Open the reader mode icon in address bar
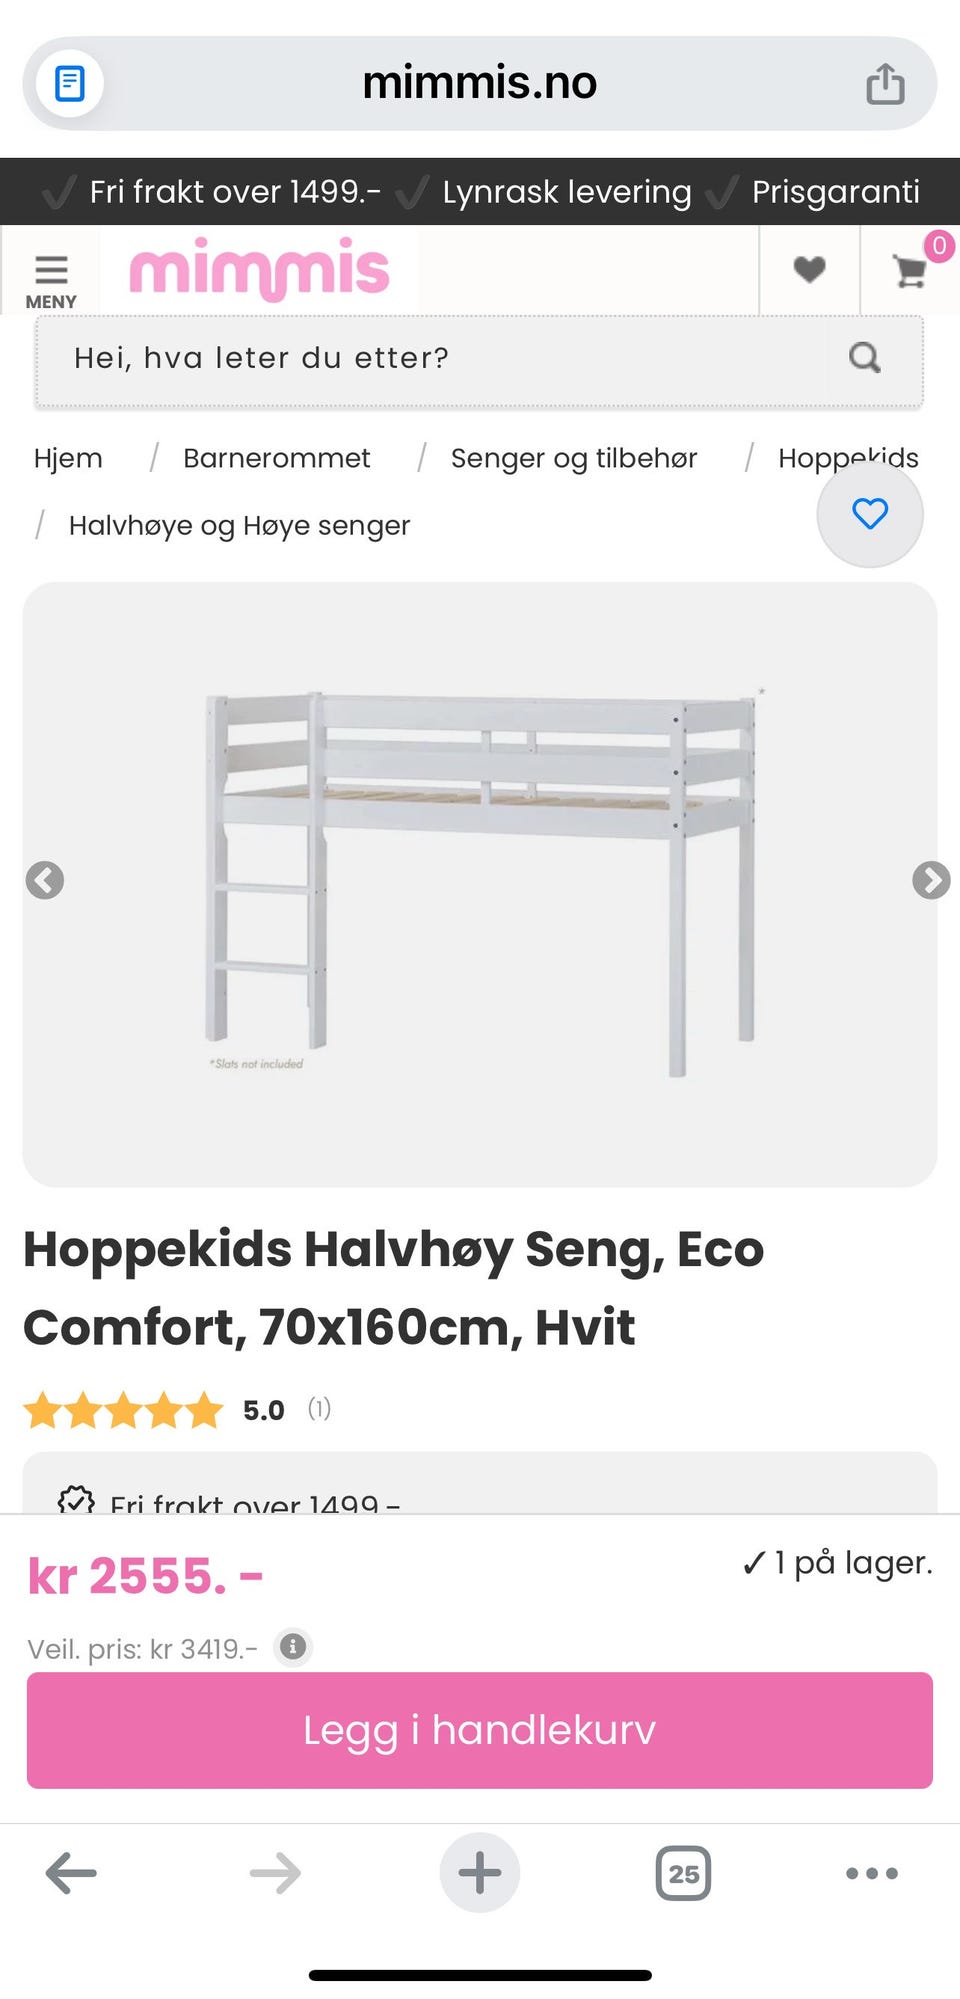This screenshot has height=1999, width=960. (69, 84)
